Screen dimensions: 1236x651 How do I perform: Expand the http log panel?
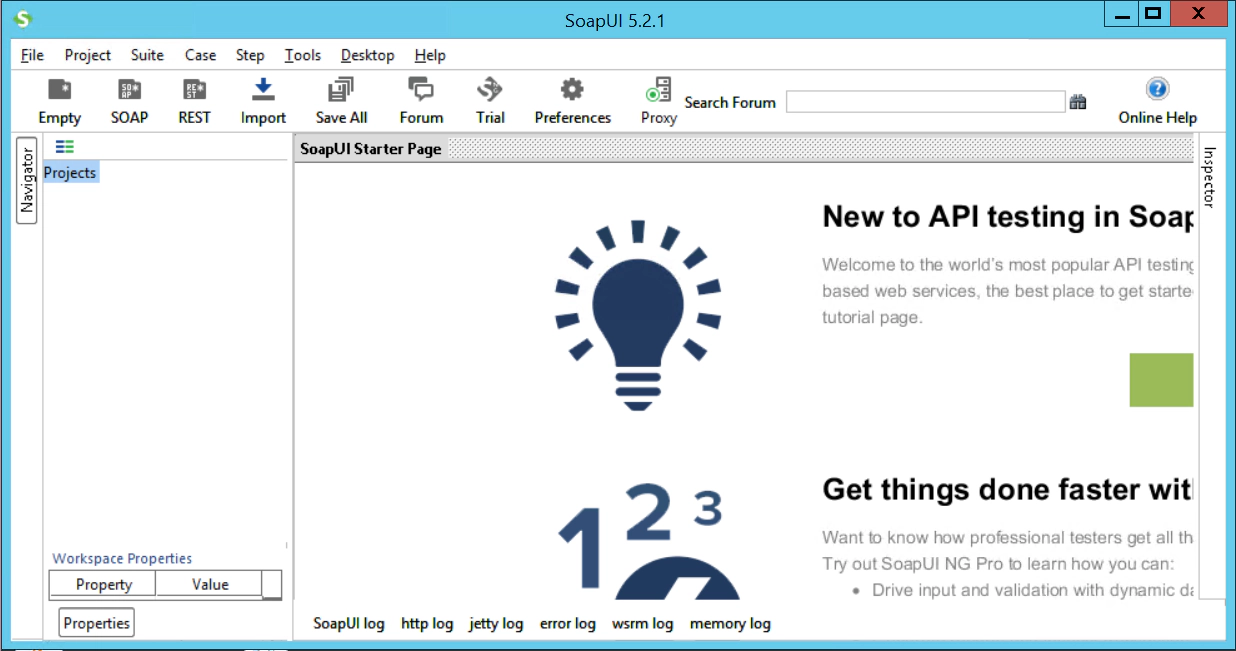(x=427, y=623)
